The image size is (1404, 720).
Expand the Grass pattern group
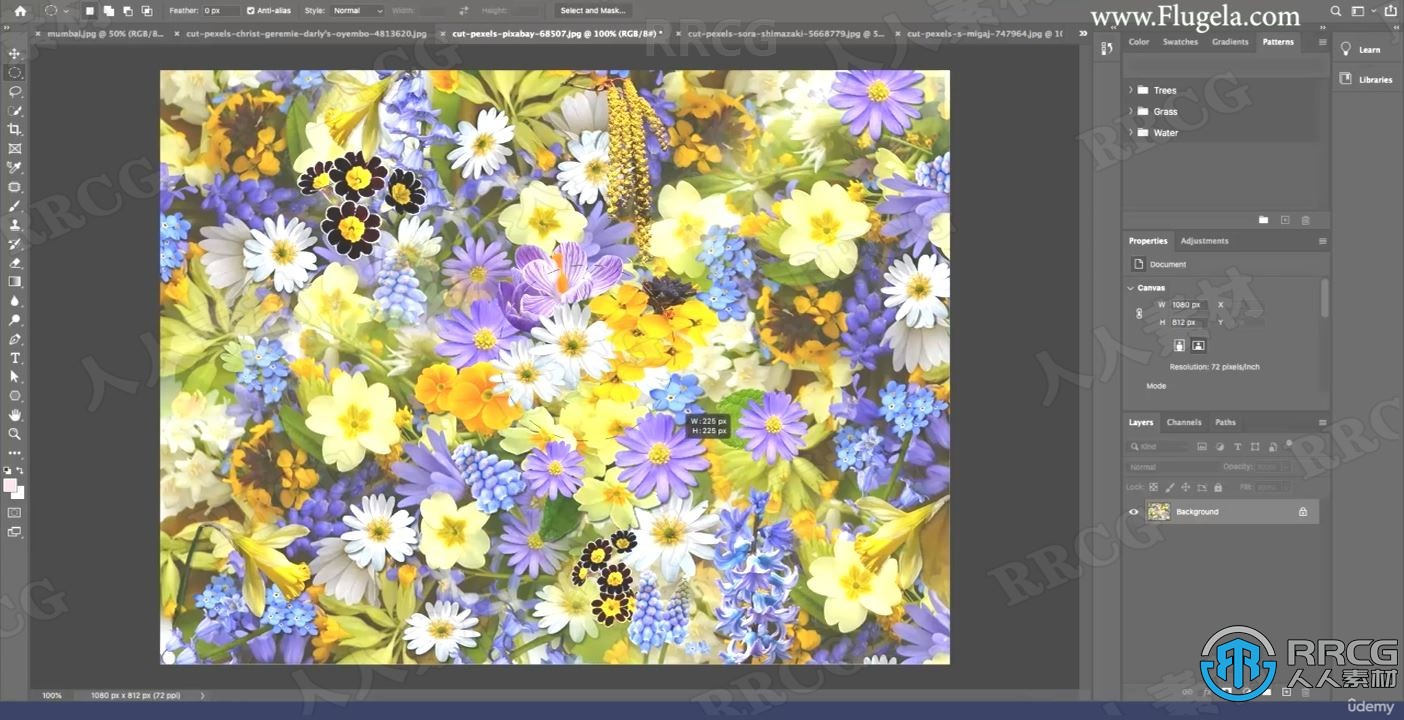pos(1131,111)
